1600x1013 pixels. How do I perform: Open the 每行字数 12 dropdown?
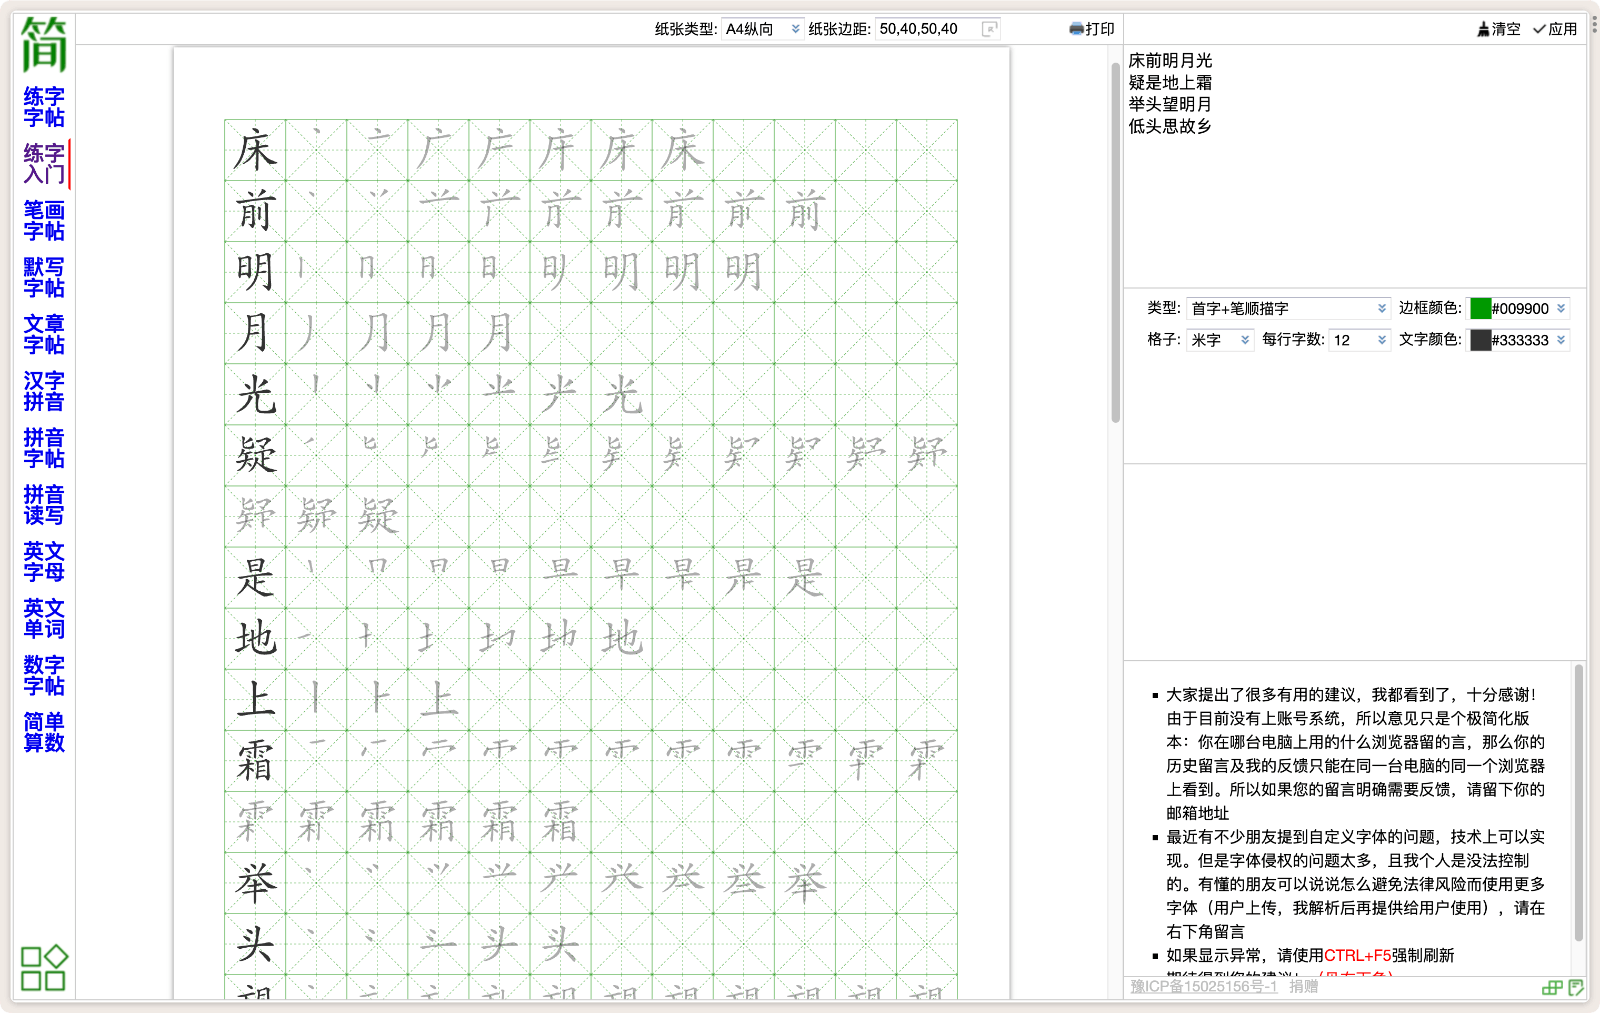click(x=1360, y=340)
